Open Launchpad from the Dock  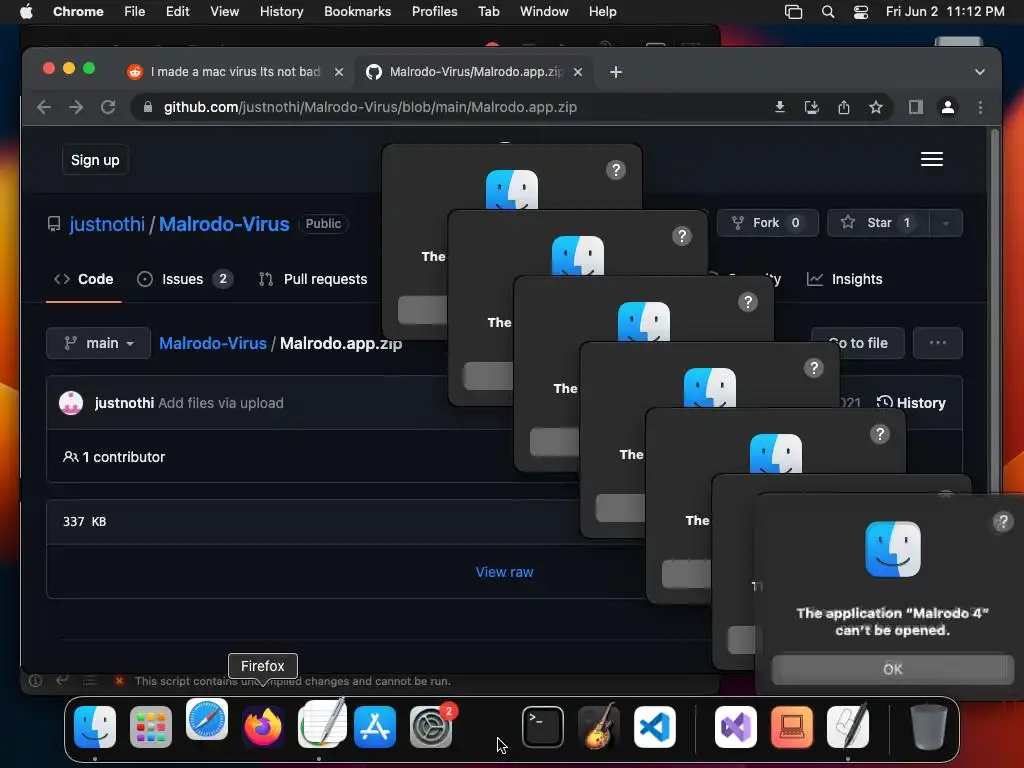pyautogui.click(x=151, y=726)
